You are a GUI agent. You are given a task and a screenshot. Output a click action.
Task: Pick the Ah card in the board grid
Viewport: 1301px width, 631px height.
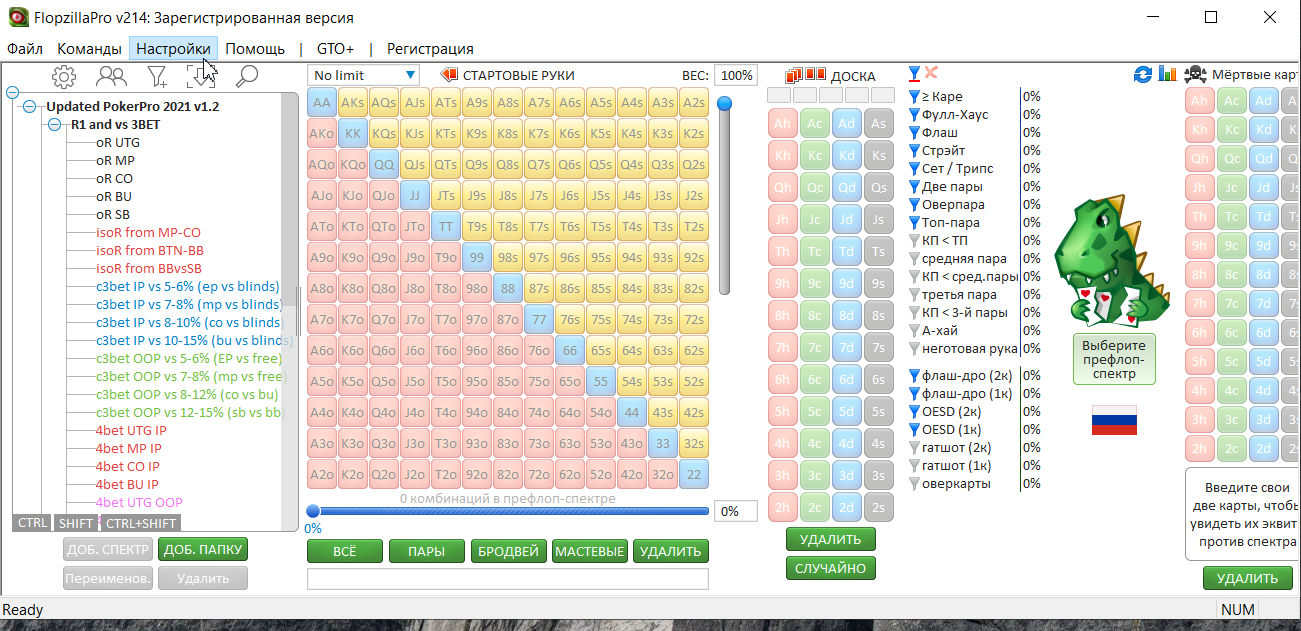click(783, 124)
